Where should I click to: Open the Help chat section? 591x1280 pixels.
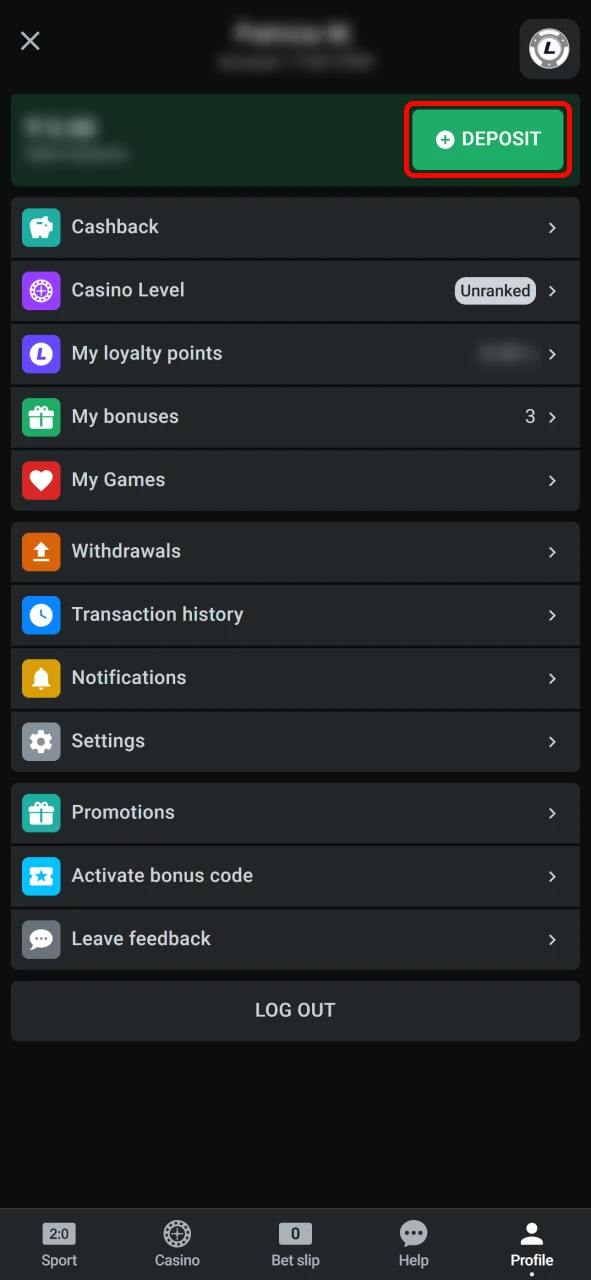point(413,1243)
